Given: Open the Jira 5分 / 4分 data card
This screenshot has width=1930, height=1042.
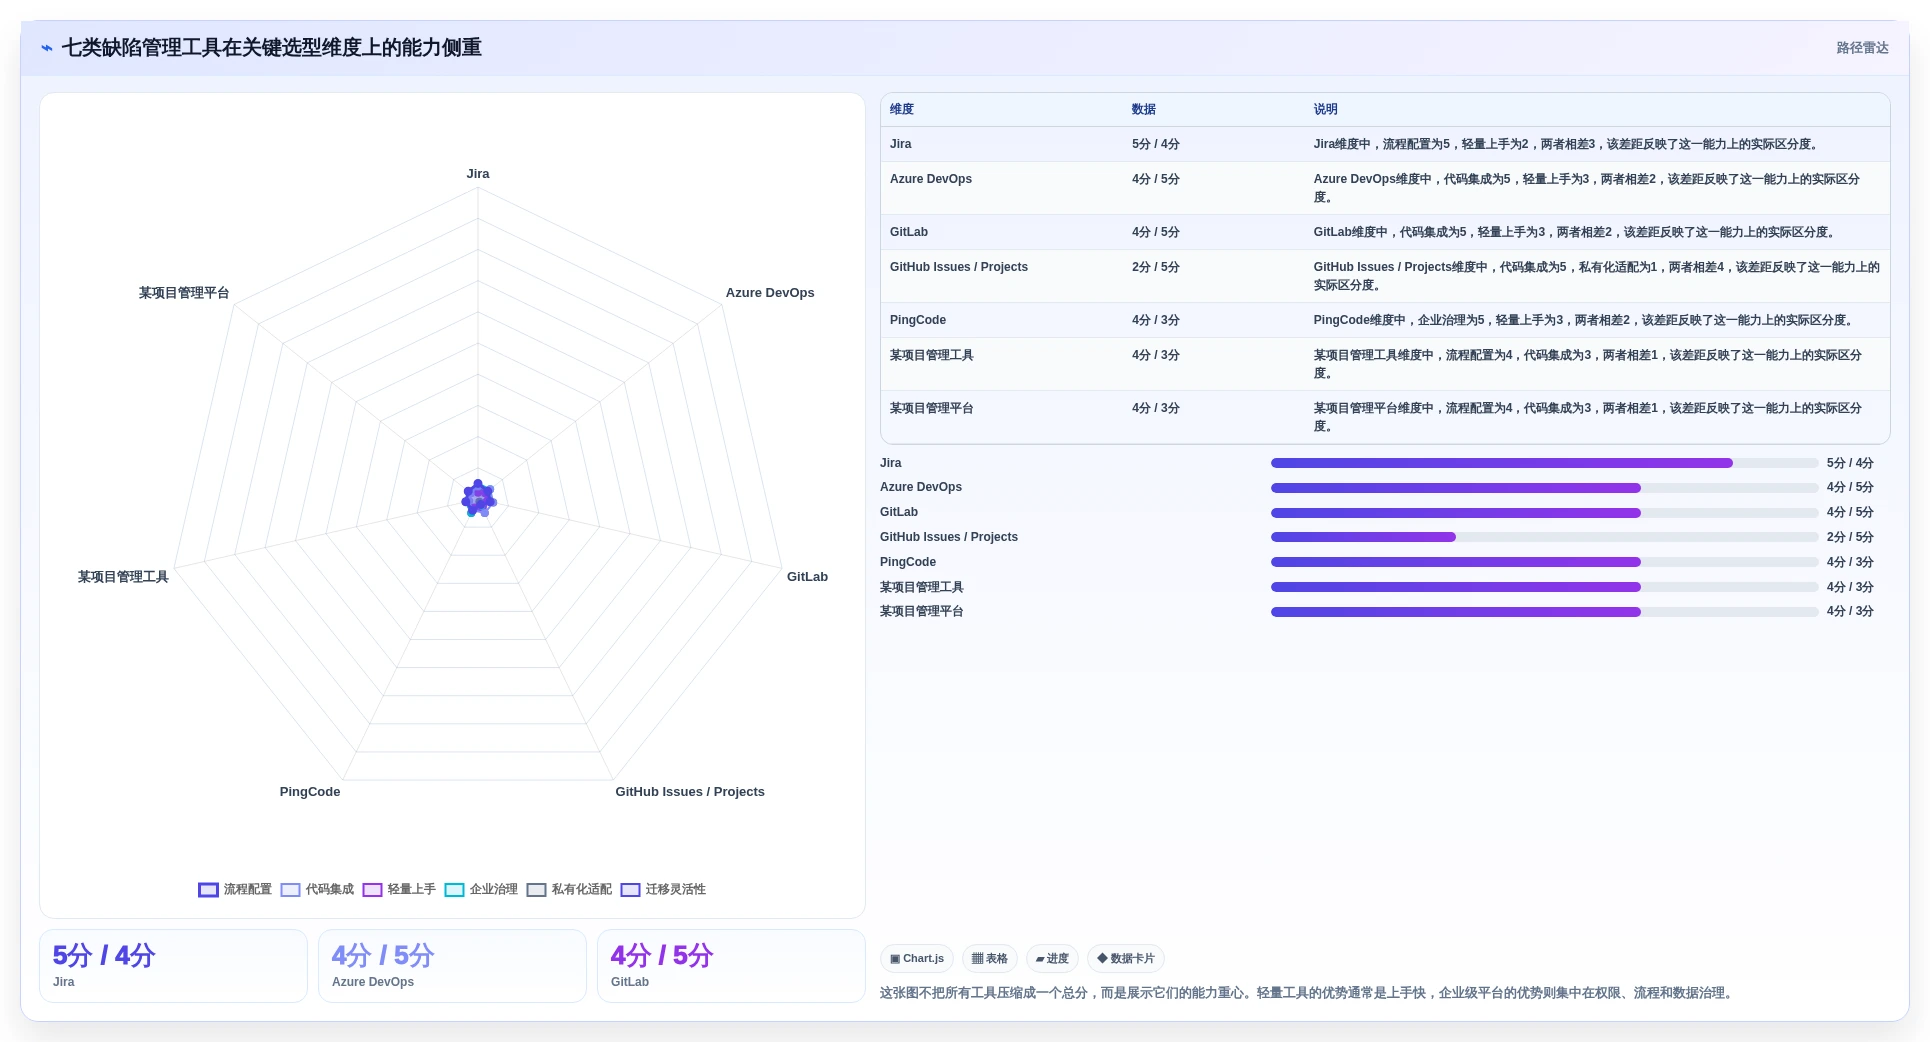Looking at the screenshot, I should pyautogui.click(x=173, y=966).
